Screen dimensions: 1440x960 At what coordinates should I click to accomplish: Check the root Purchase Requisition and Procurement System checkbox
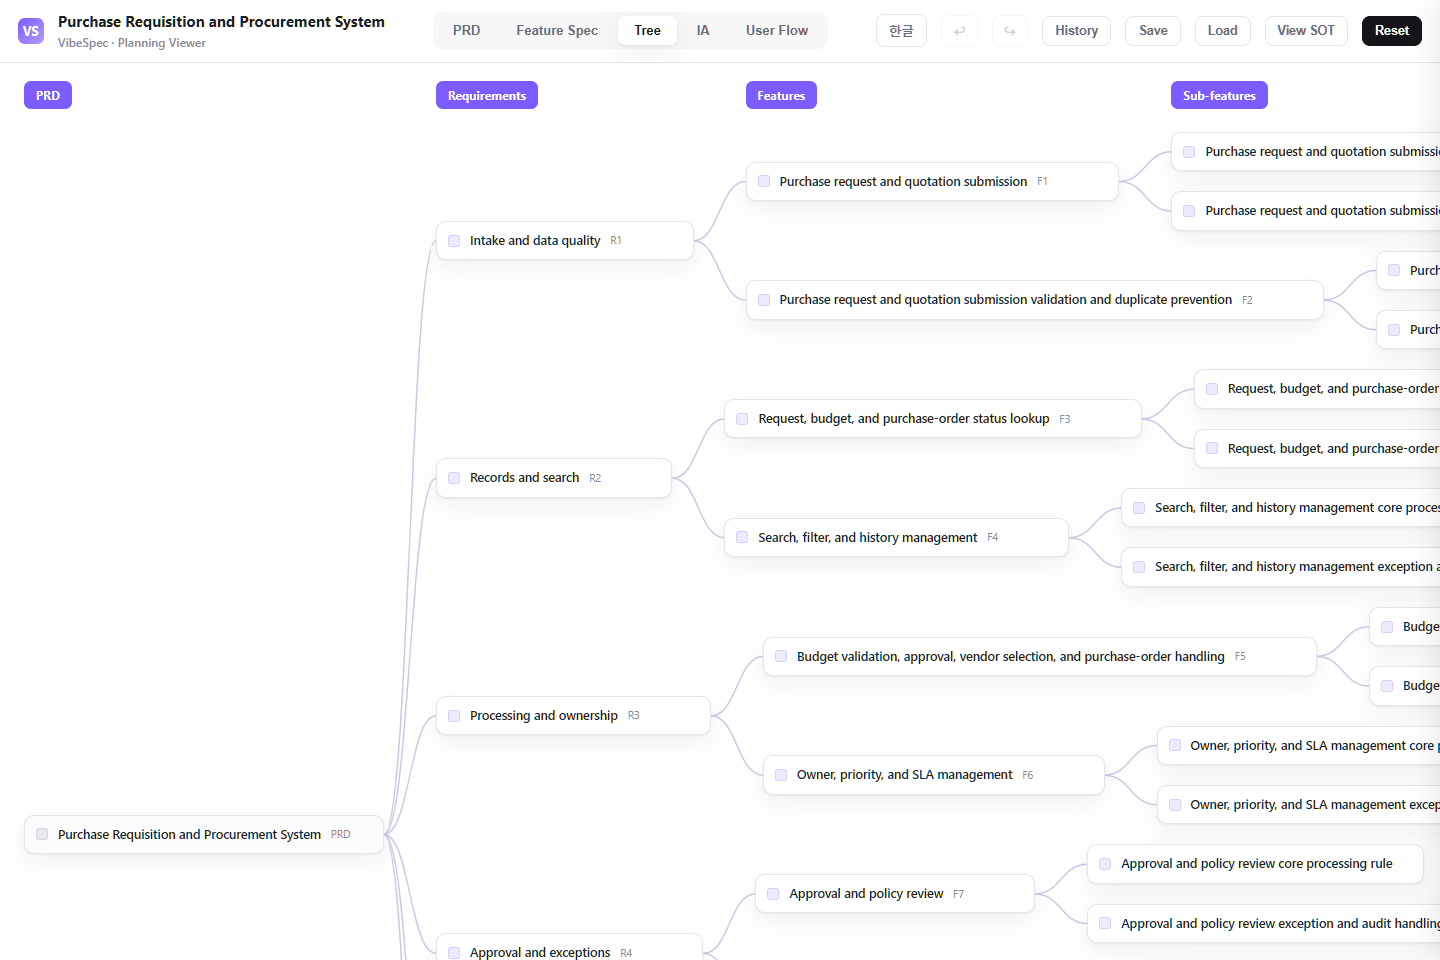[x=42, y=834]
